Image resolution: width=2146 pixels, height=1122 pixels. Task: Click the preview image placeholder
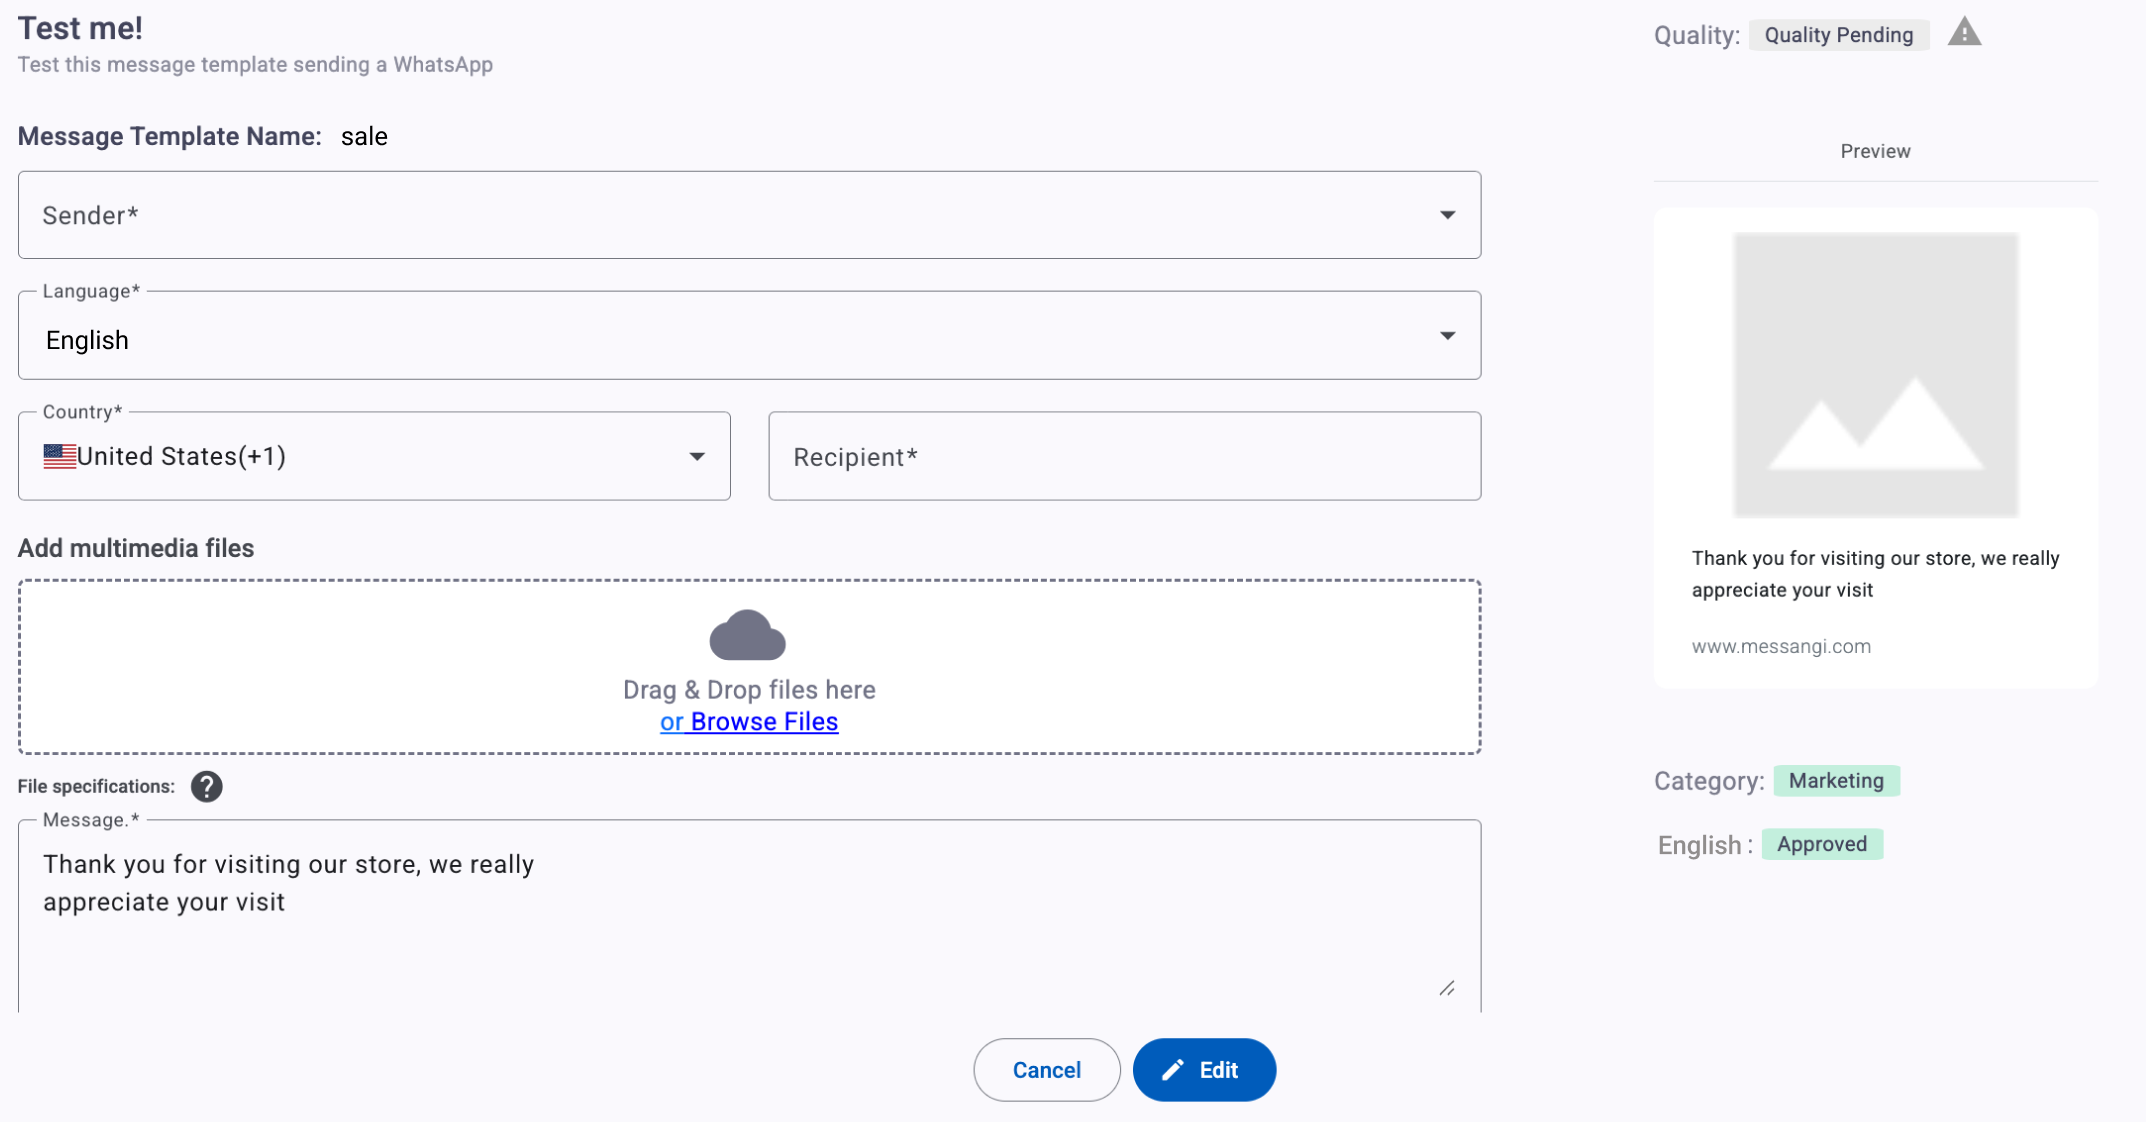click(x=1876, y=375)
